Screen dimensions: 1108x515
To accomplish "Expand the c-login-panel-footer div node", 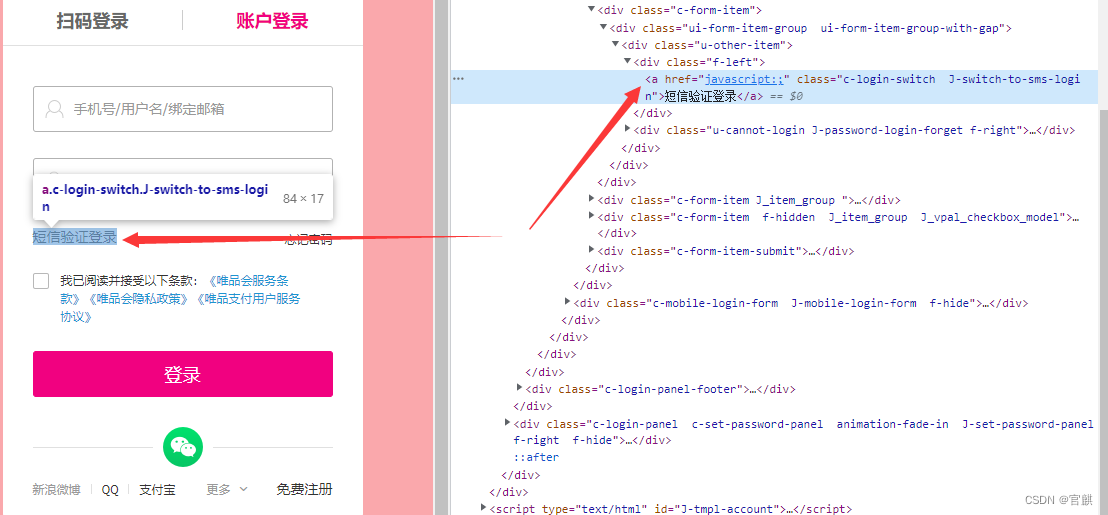I will (x=519, y=388).
